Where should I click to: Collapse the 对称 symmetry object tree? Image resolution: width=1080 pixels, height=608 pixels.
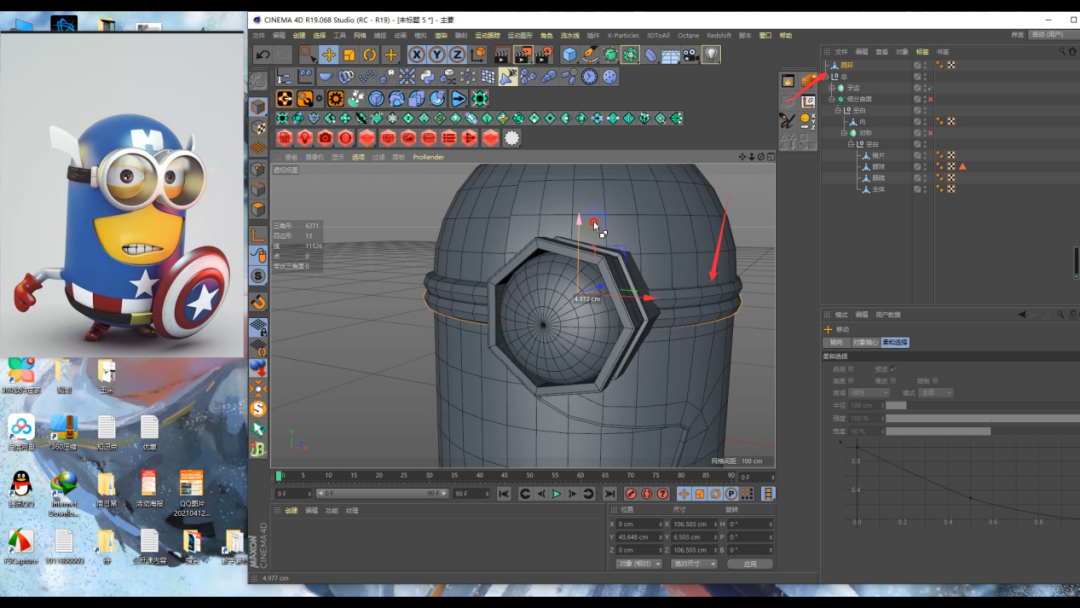click(845, 133)
